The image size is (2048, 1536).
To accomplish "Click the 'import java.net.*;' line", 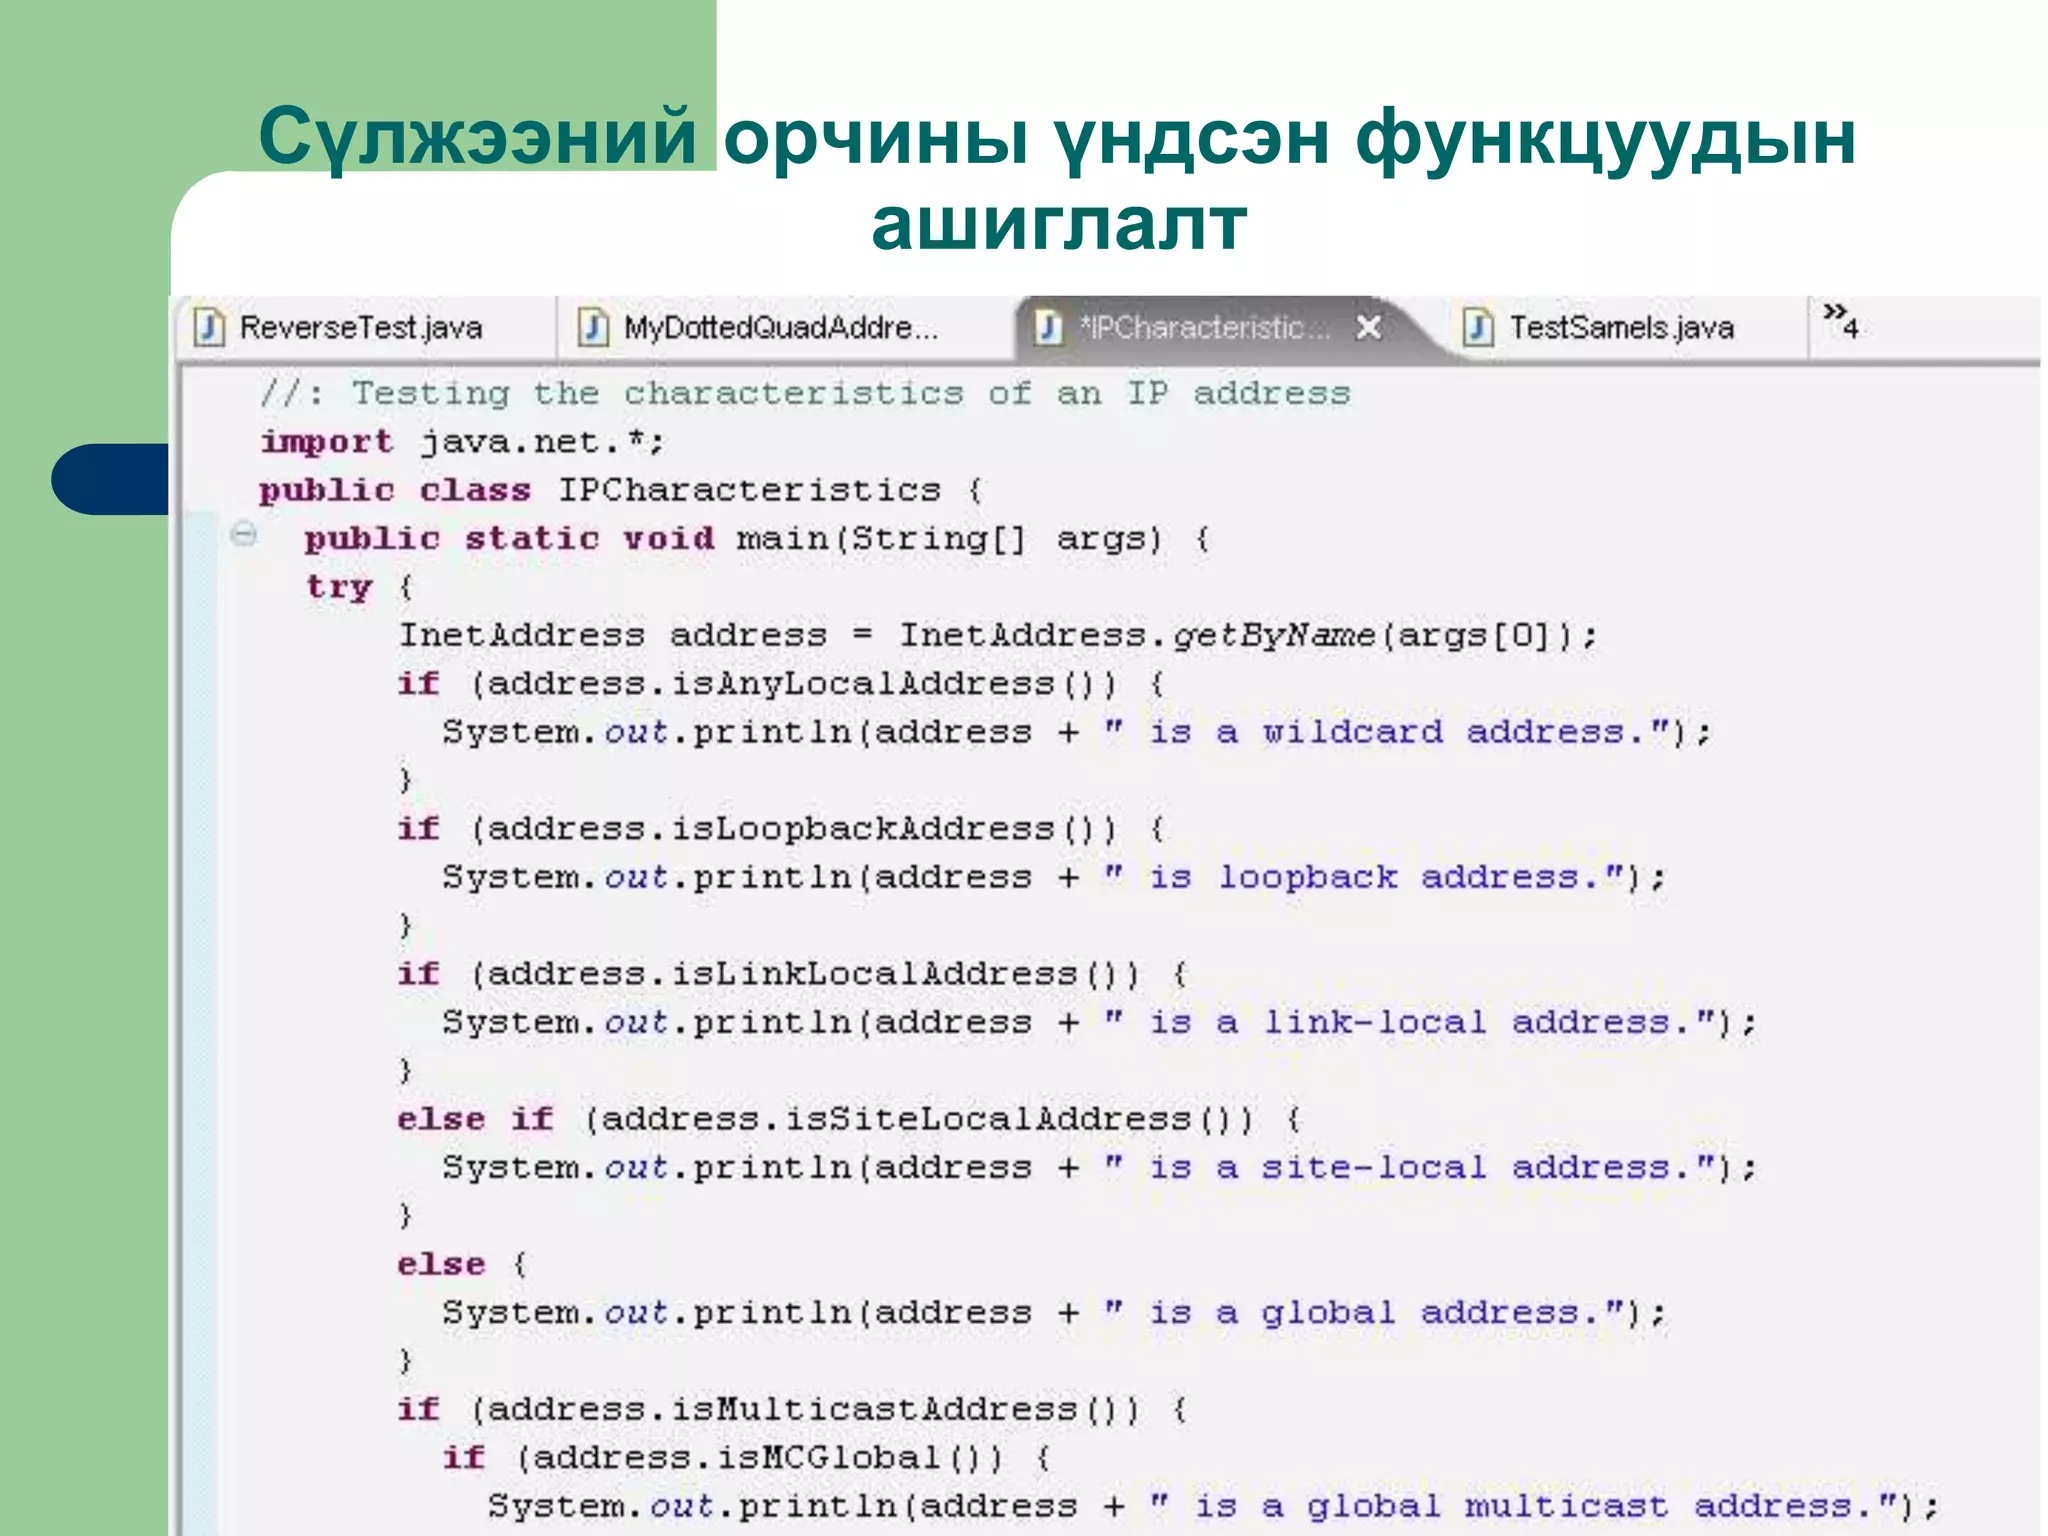I will (x=461, y=441).
